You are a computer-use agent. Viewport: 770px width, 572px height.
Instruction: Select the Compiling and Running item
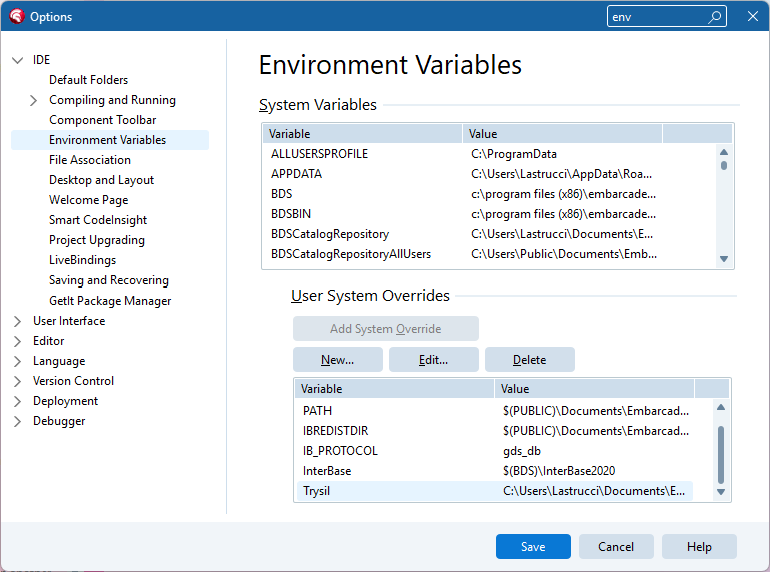[112, 100]
